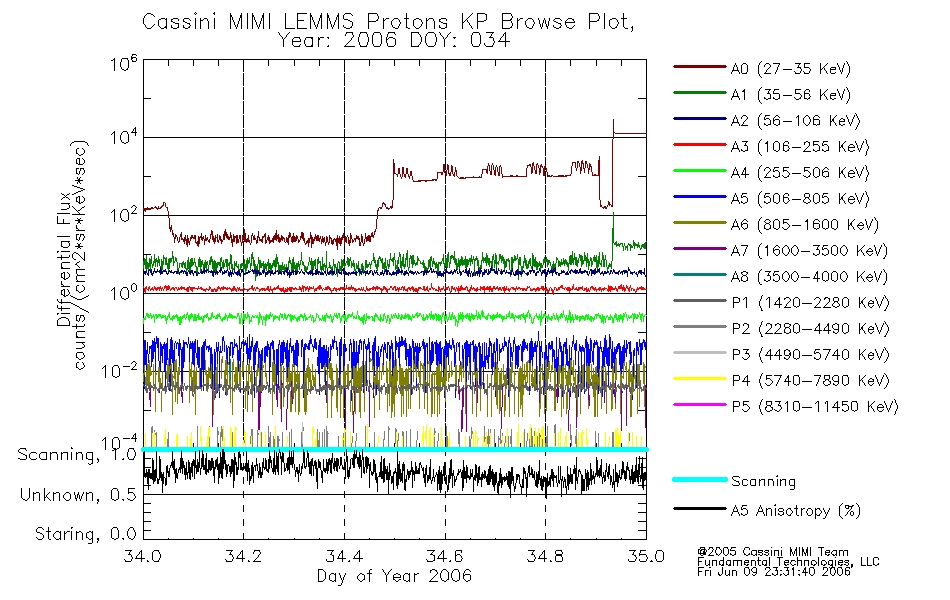
Task: Select the A6 (805-1600 KeV) olive legend line
Action: [x=700, y=223]
